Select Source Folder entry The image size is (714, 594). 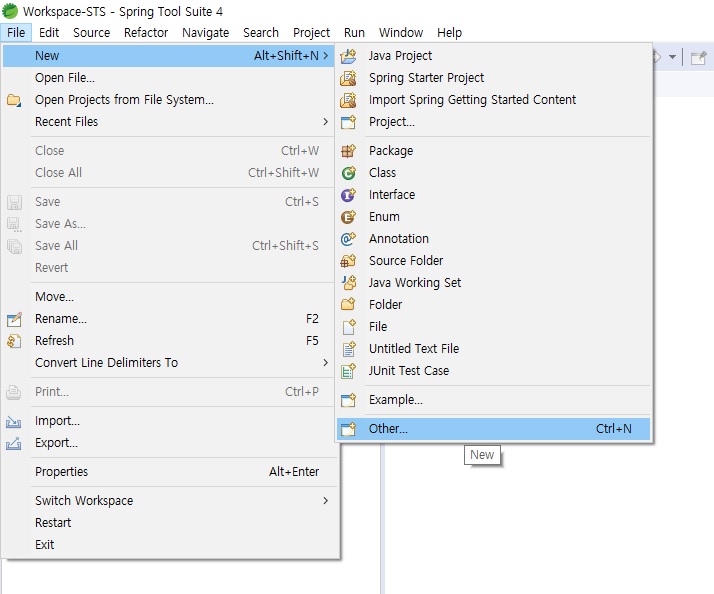point(494,261)
